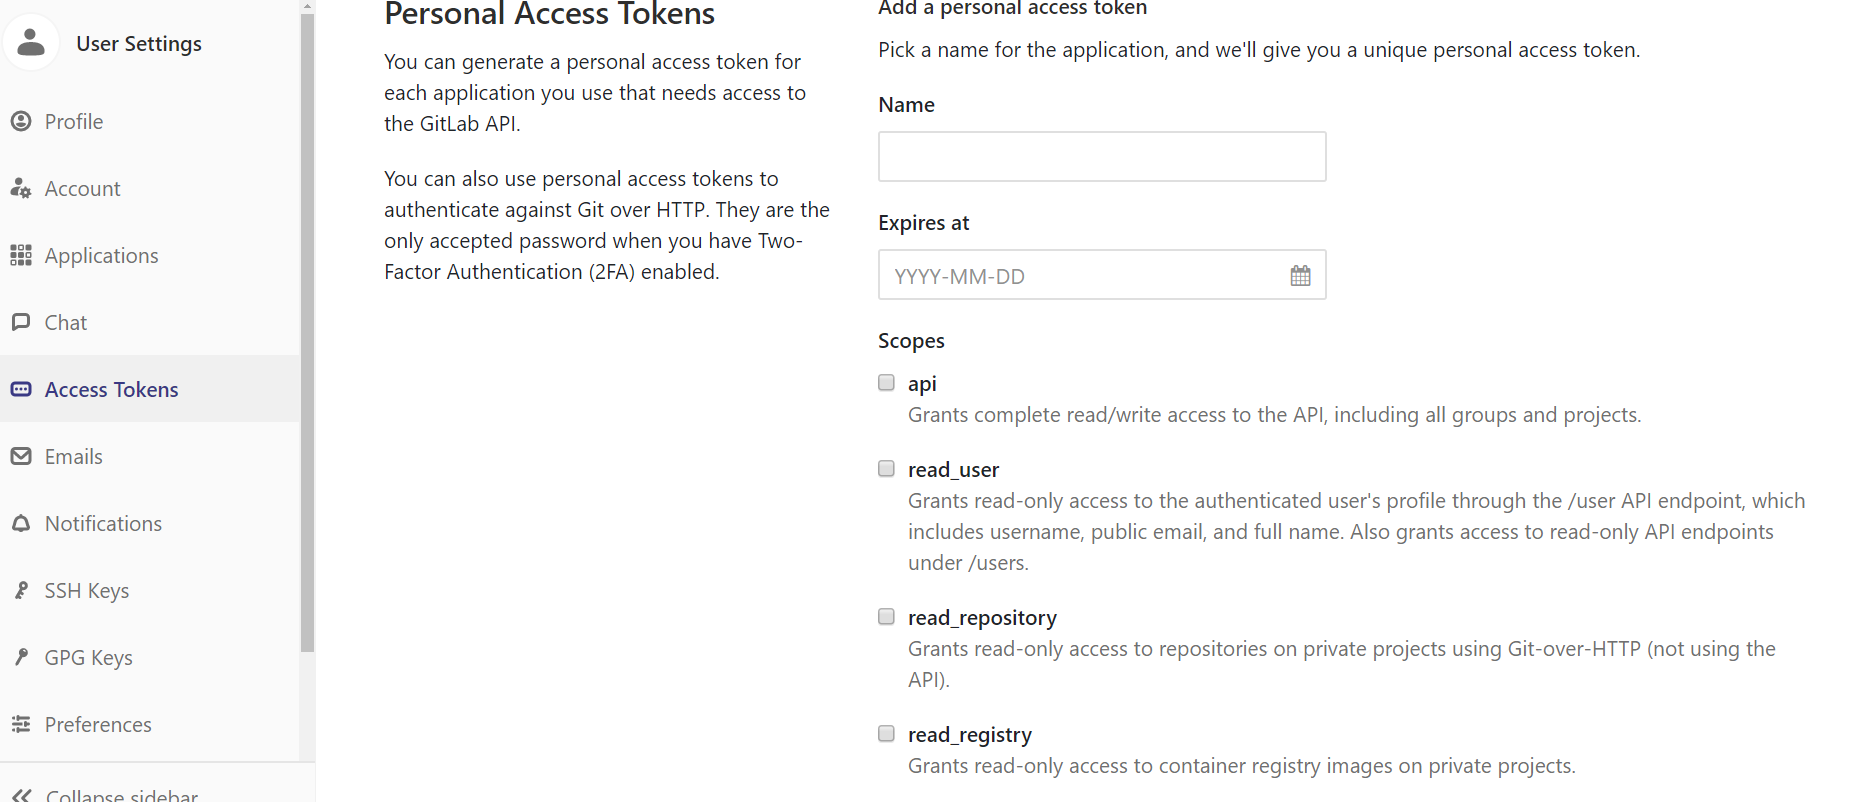
Task: Click the User Settings heading
Action: point(138,43)
